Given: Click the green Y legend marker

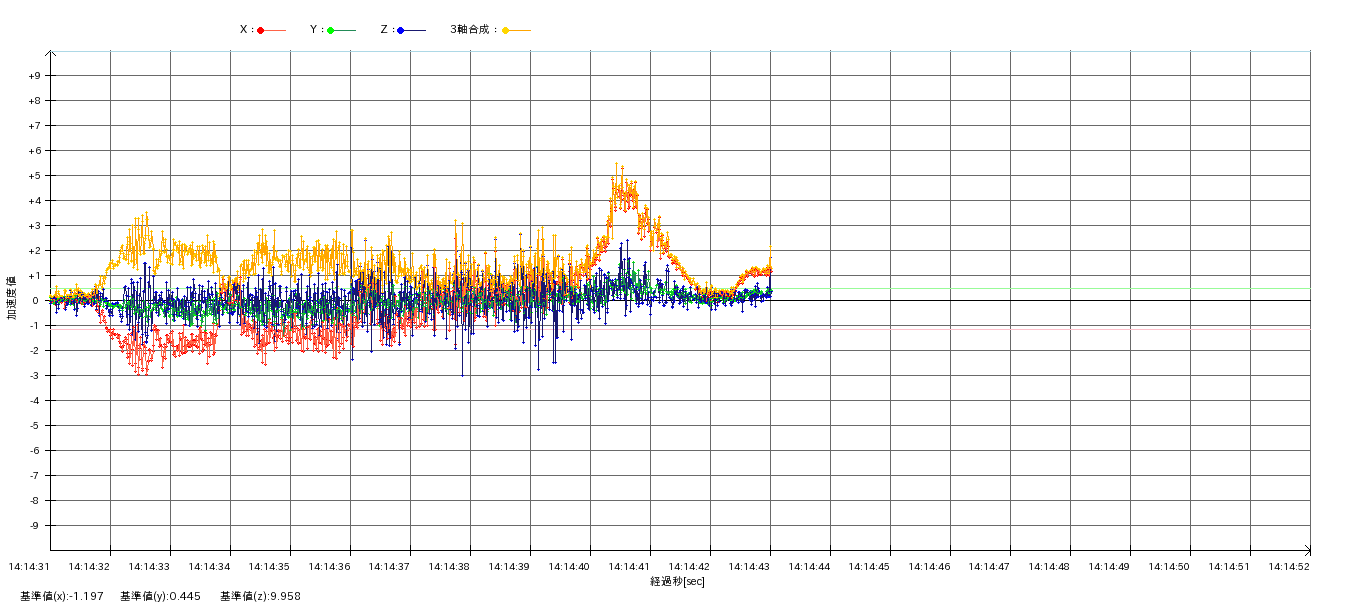Looking at the screenshot, I should 331,30.
